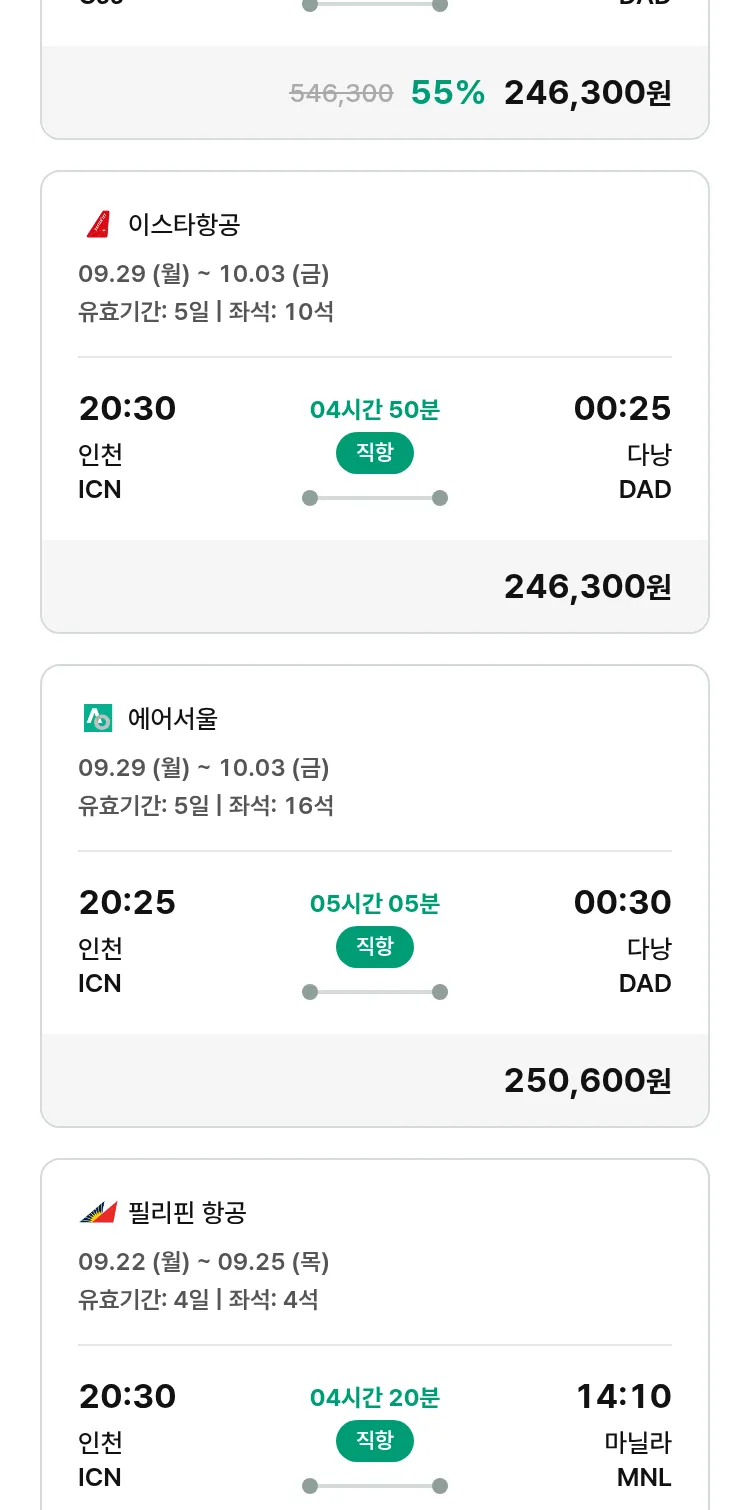Viewport: 750px width, 1510px height.
Task: Open the 필리핀 항공 airline name
Action: (x=187, y=1212)
